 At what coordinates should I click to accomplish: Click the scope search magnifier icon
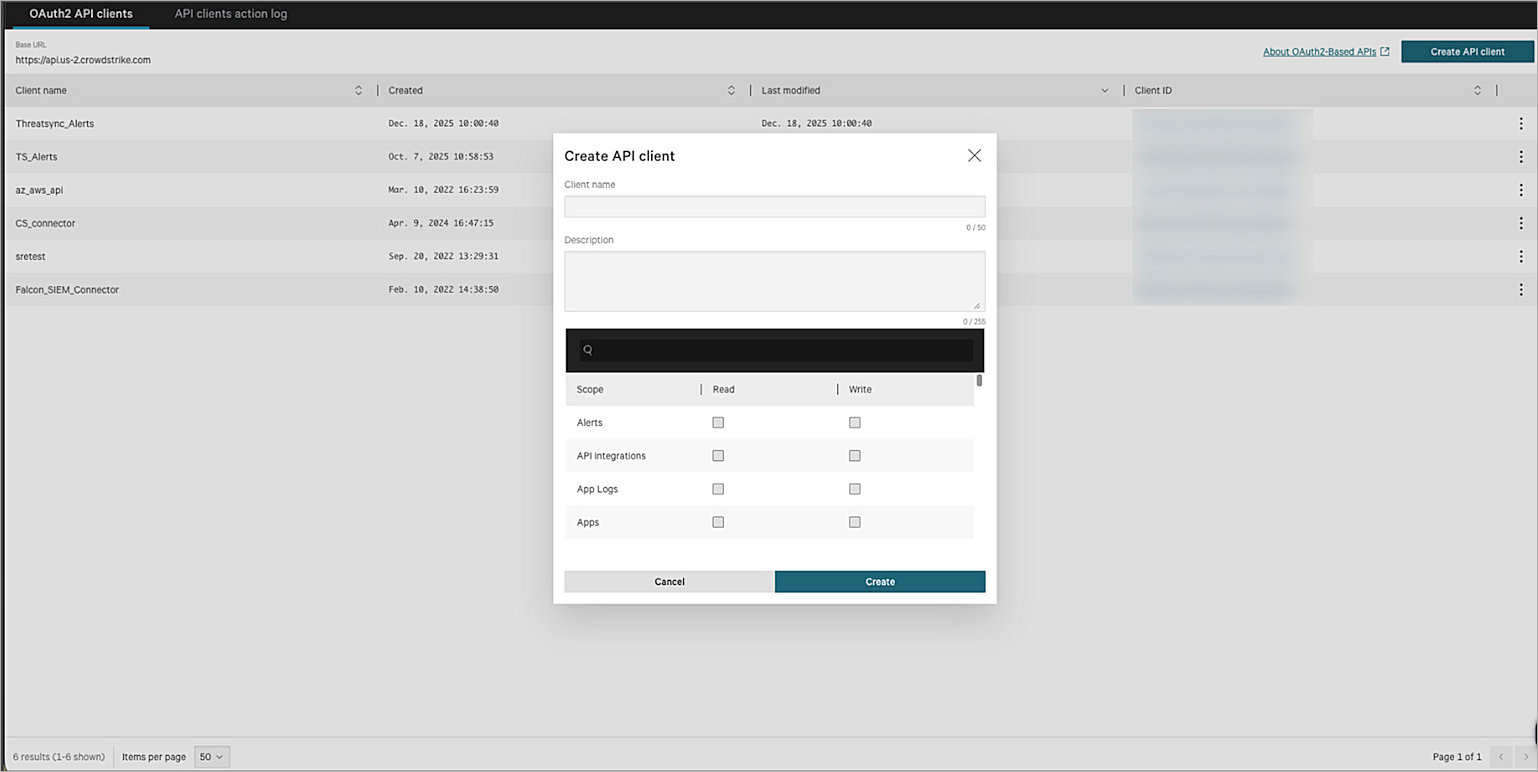click(x=588, y=350)
